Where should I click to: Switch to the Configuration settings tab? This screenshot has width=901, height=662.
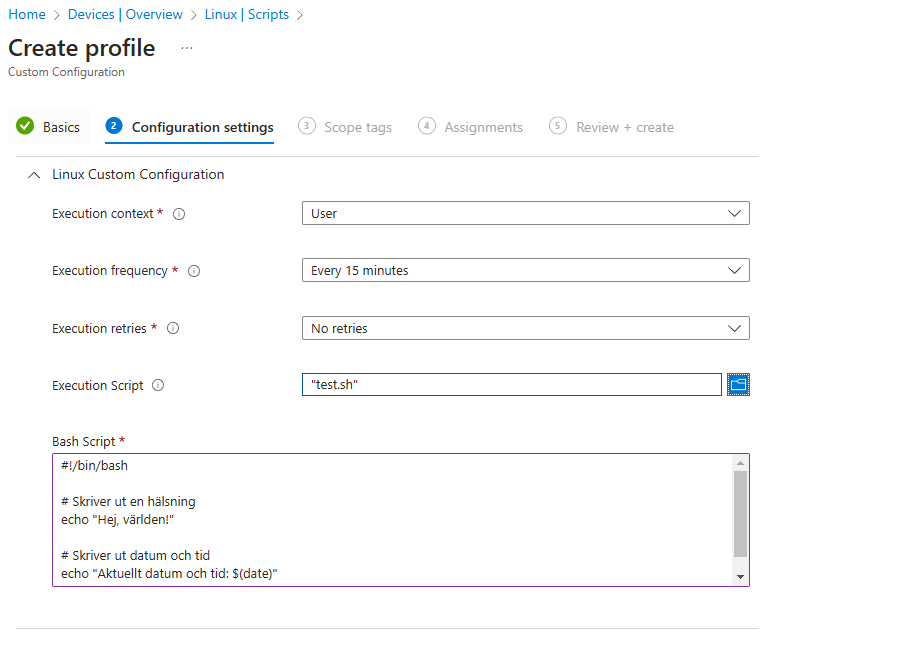coord(202,128)
